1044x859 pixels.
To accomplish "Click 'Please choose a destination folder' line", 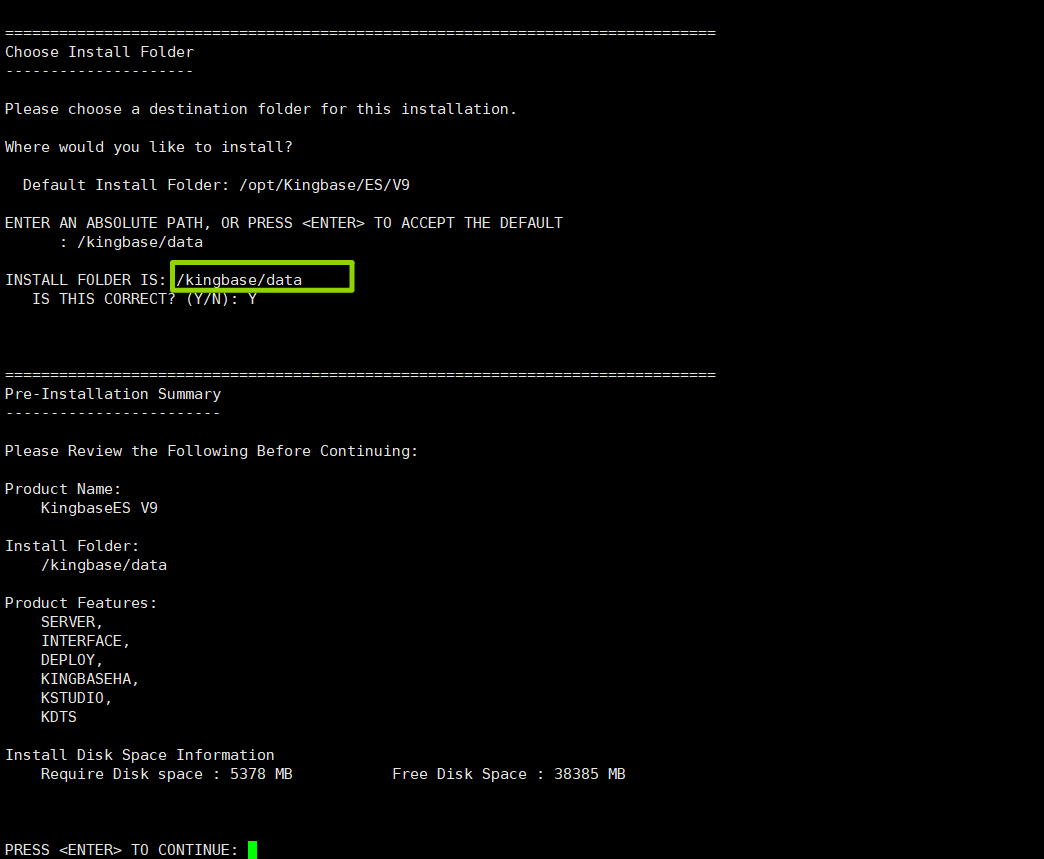I will [260, 109].
